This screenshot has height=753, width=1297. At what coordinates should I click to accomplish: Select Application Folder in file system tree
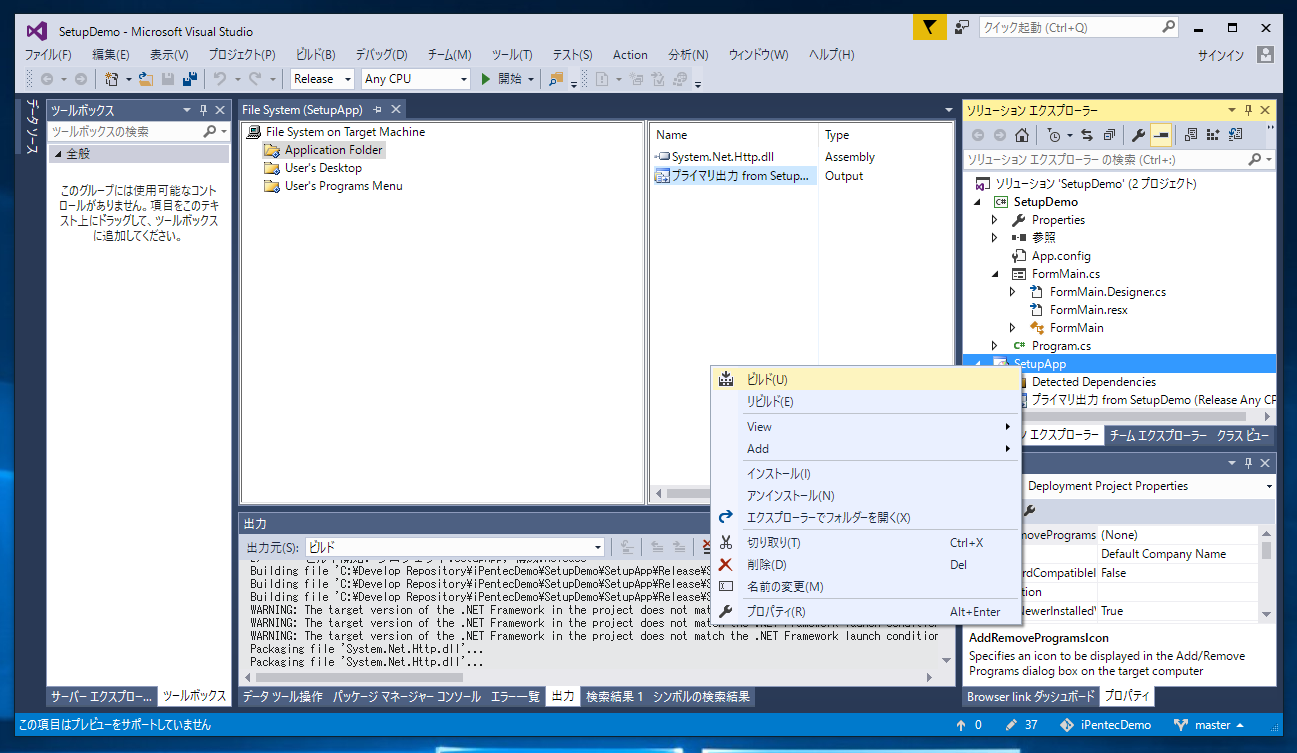pyautogui.click(x=333, y=150)
